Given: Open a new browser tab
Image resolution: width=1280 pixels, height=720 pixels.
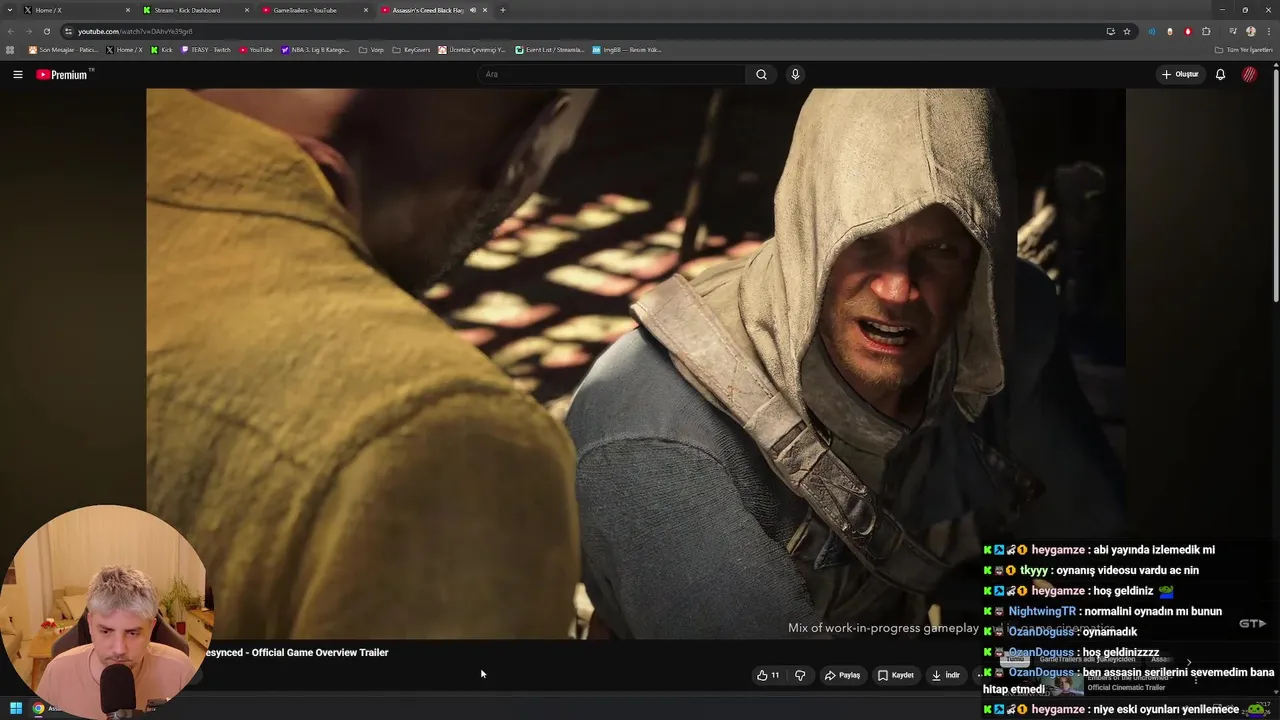Looking at the screenshot, I should 502,10.
